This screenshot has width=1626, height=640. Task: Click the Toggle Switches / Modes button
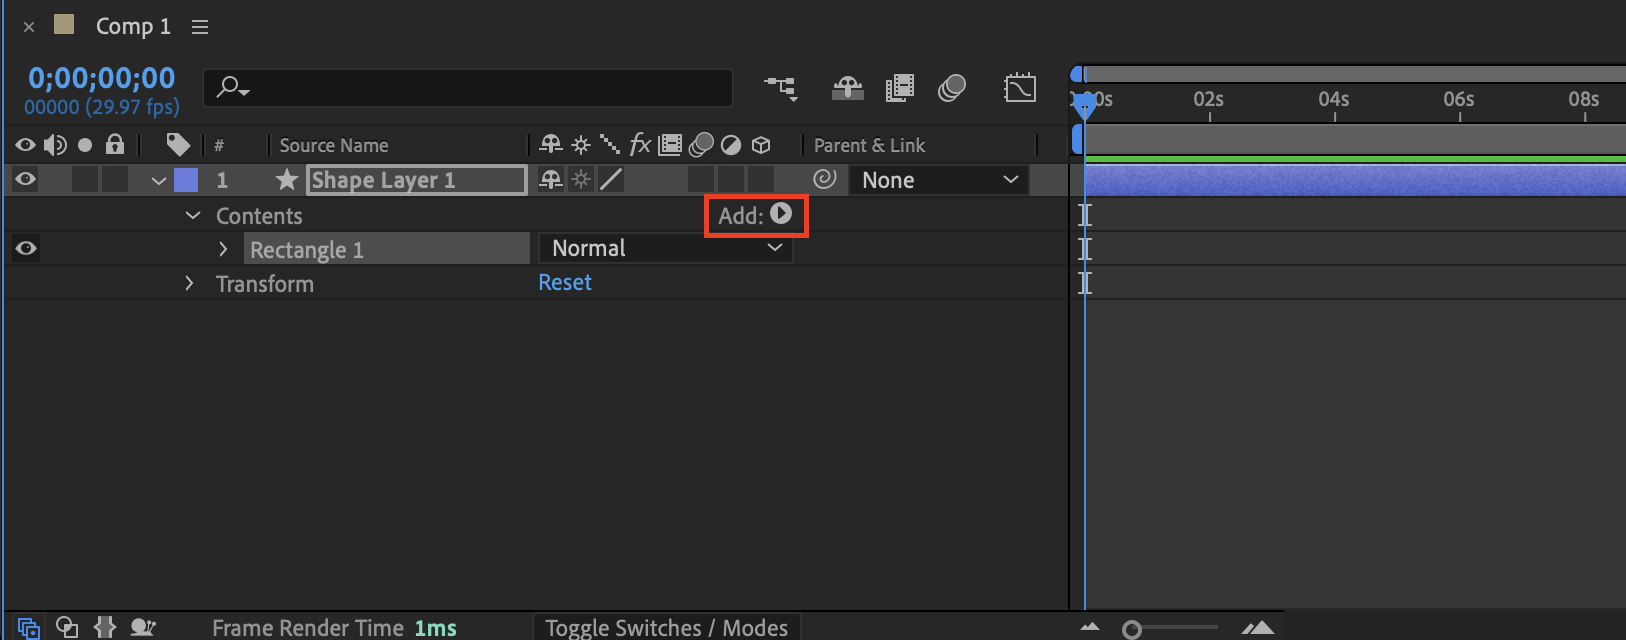[x=667, y=628]
